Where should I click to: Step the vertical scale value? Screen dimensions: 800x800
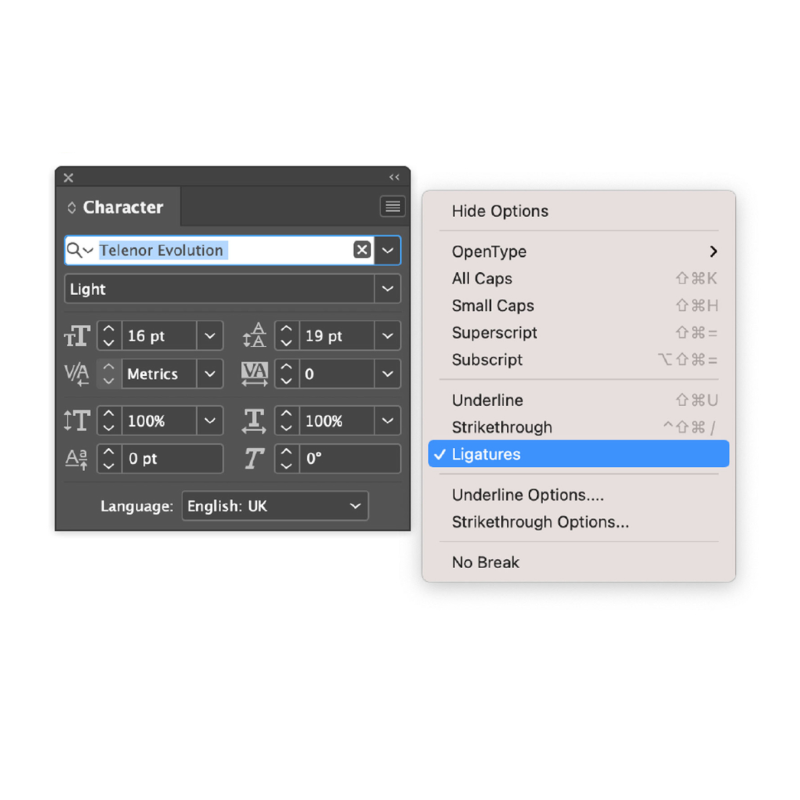[x=109, y=421]
